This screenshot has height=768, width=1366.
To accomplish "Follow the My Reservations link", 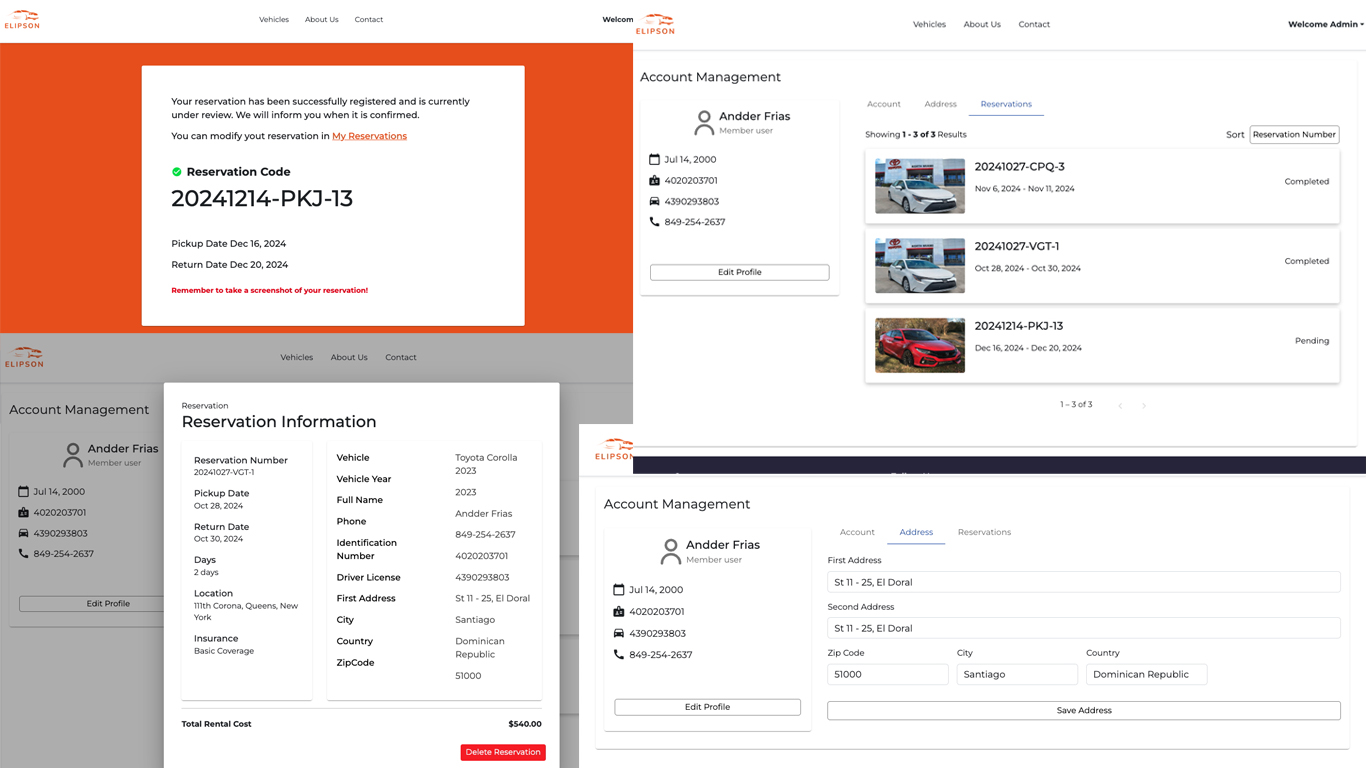I will coord(370,136).
